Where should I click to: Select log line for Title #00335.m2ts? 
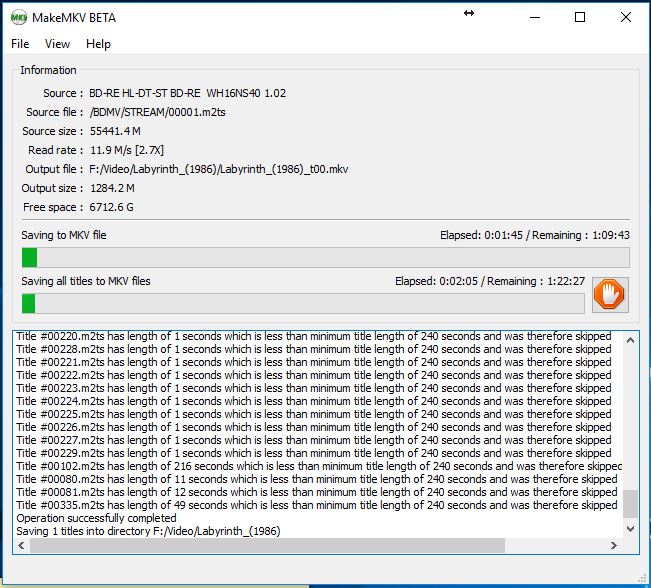pos(317,505)
